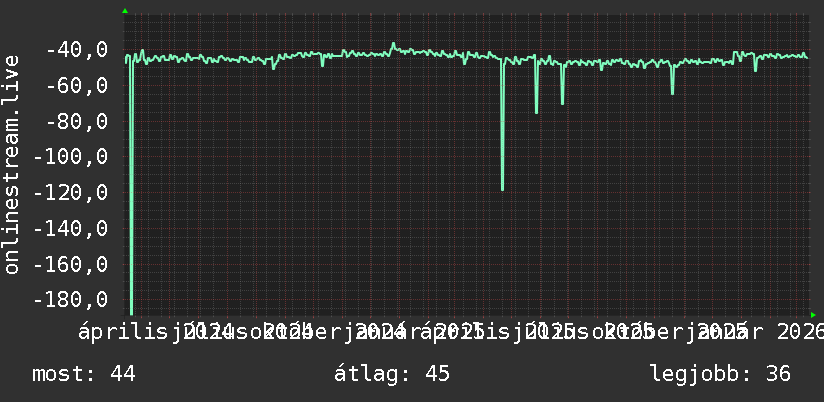Click the "legjobb: 36" statistic
Screen dimensions: 824x402
[x=720, y=374]
